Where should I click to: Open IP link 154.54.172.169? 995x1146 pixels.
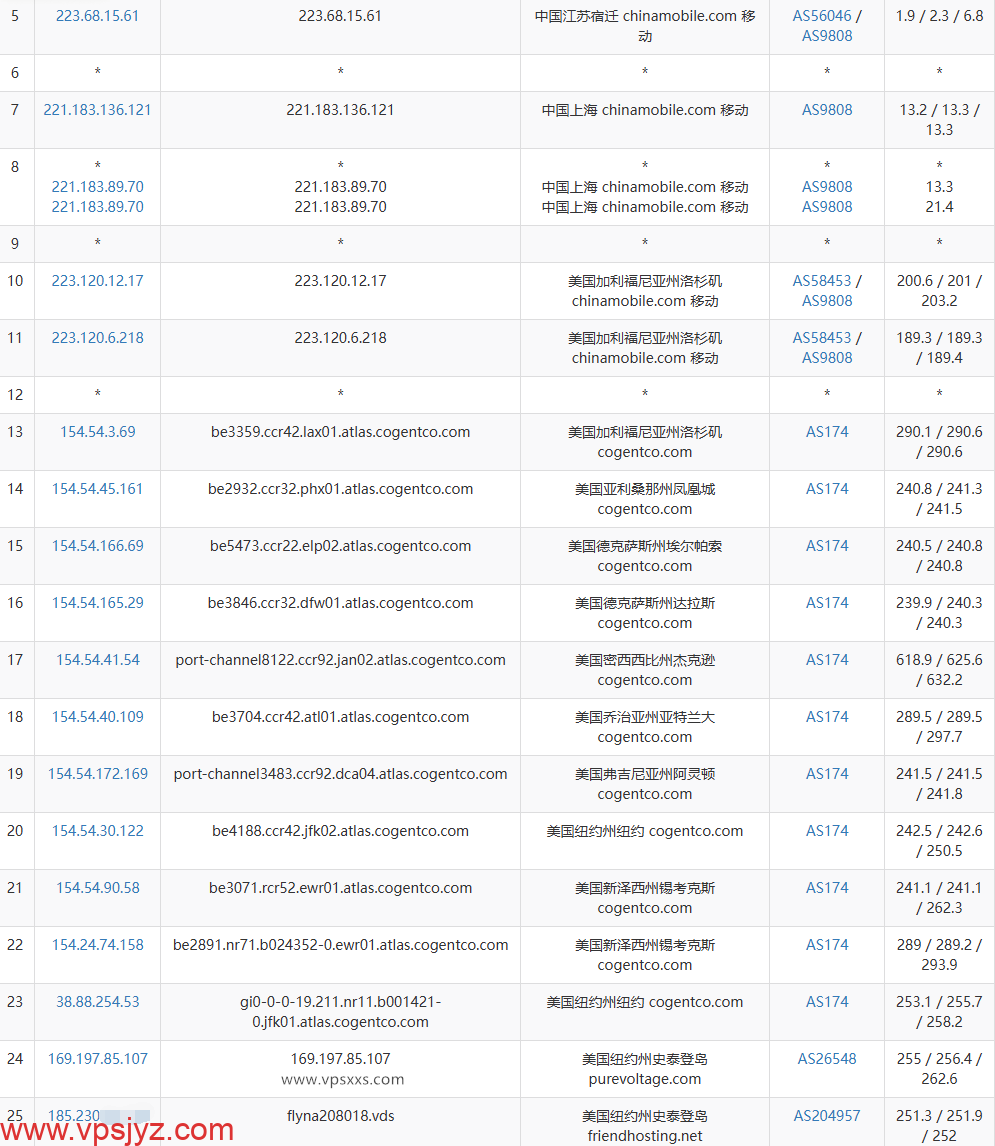(97, 774)
